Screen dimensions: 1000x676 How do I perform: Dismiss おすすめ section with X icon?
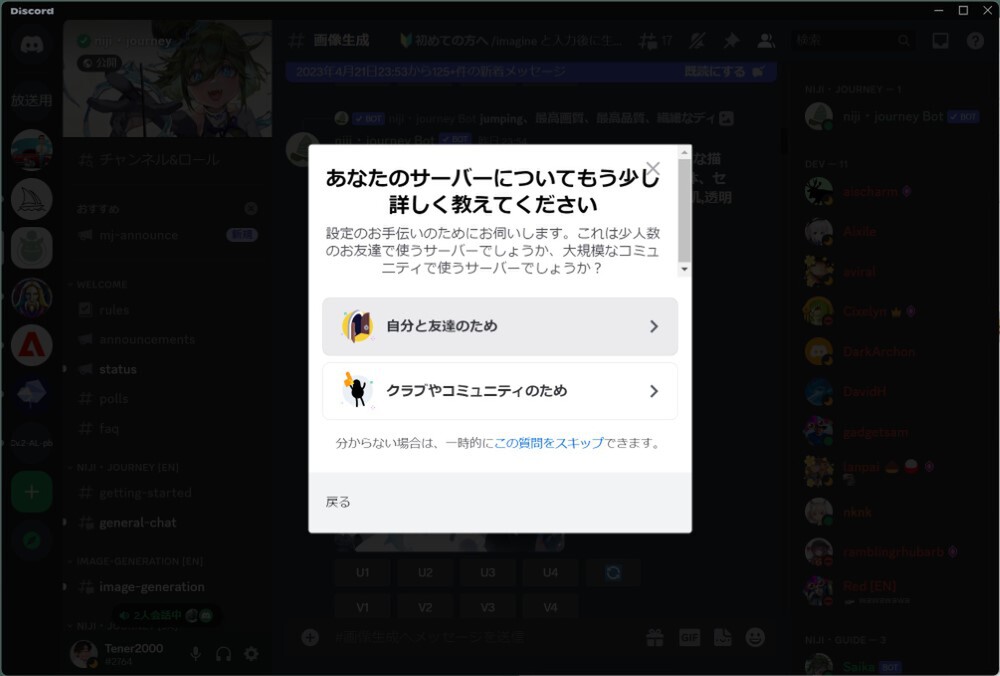tap(251, 209)
